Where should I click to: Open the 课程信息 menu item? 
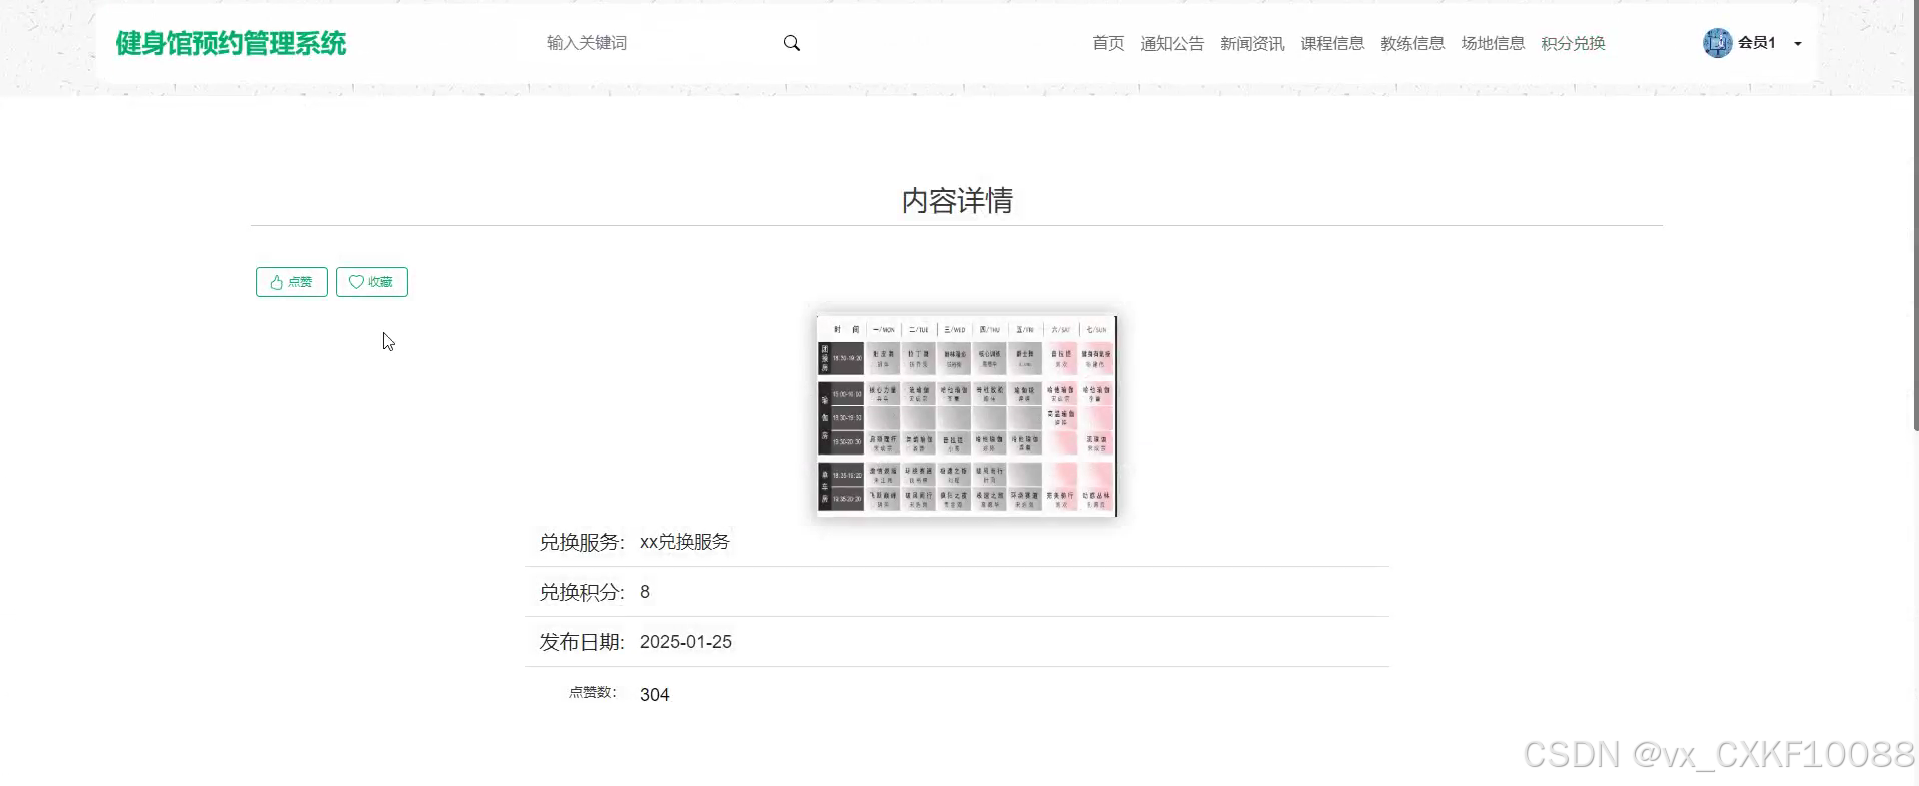[x=1332, y=43]
